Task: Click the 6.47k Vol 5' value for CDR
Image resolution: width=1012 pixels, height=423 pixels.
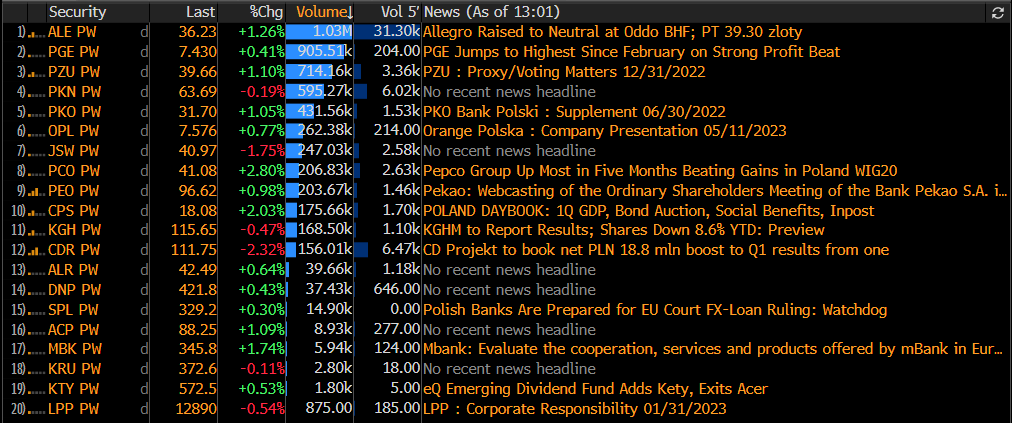Action: [401, 251]
